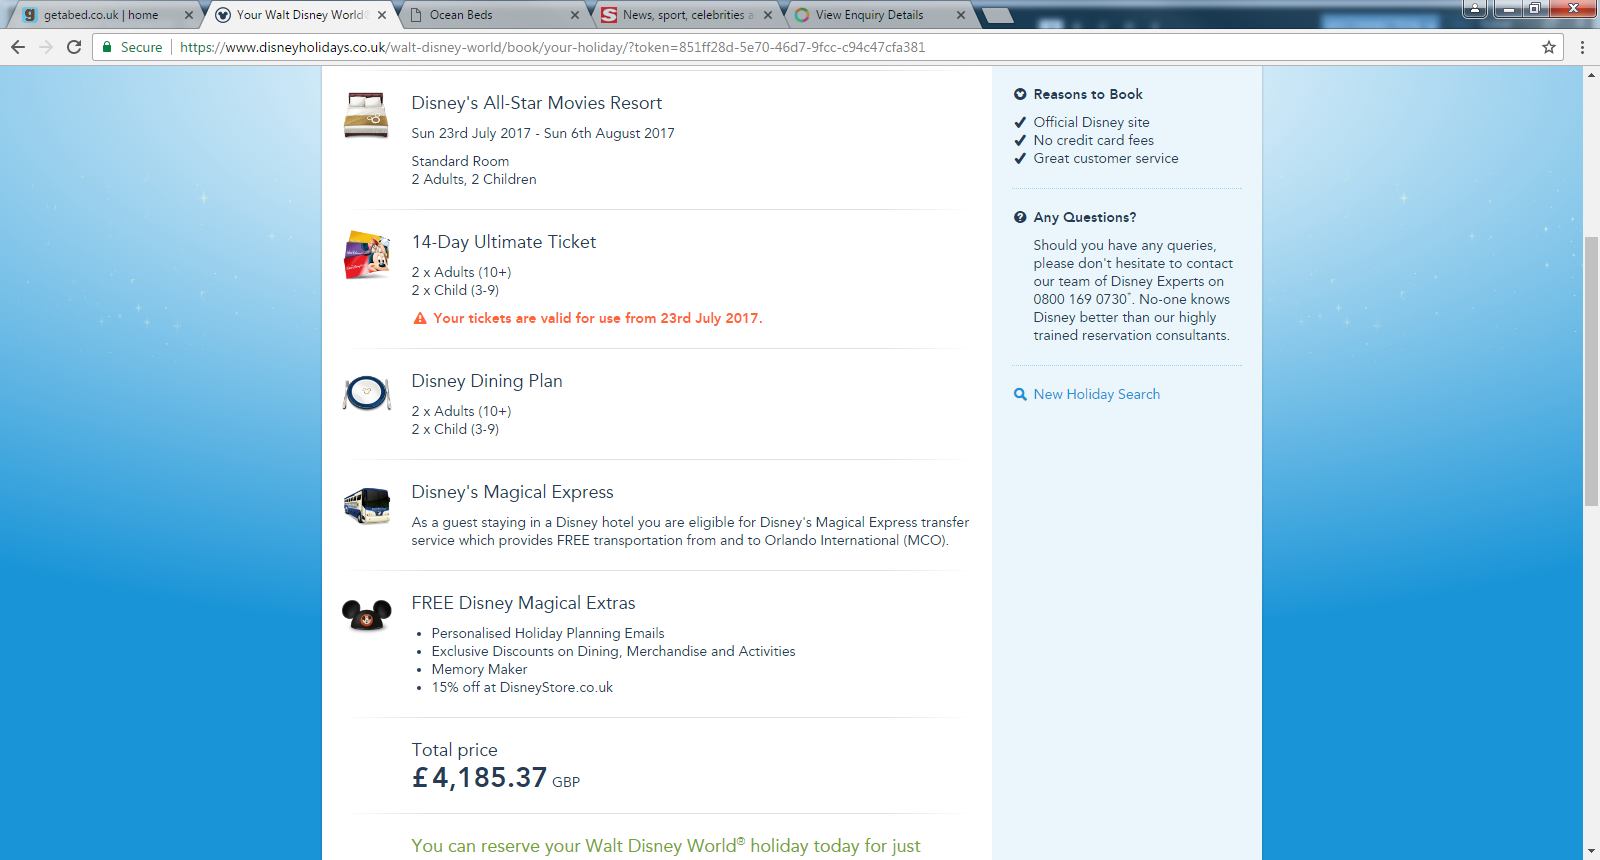Click the 14-Day Ultimate Ticket heading
The height and width of the screenshot is (860, 1600).
(504, 242)
